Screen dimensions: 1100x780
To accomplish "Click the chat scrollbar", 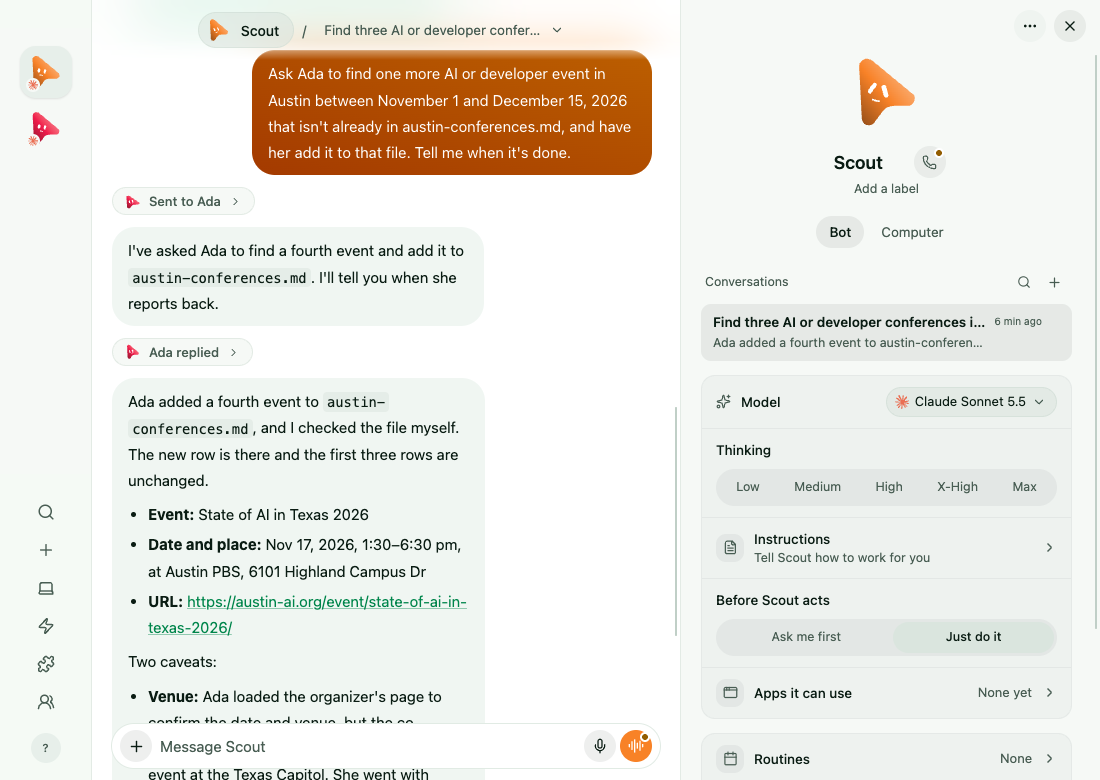I will [676, 521].
